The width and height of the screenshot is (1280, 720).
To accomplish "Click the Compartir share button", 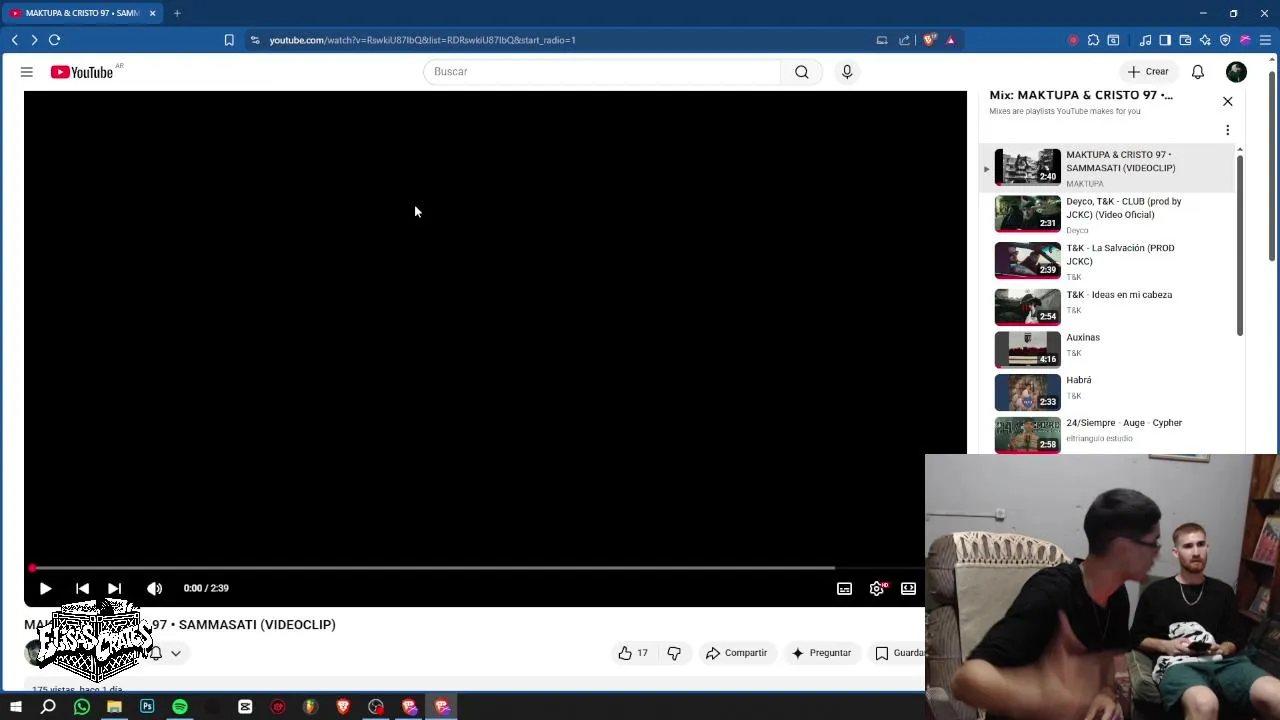I will pyautogui.click(x=737, y=653).
